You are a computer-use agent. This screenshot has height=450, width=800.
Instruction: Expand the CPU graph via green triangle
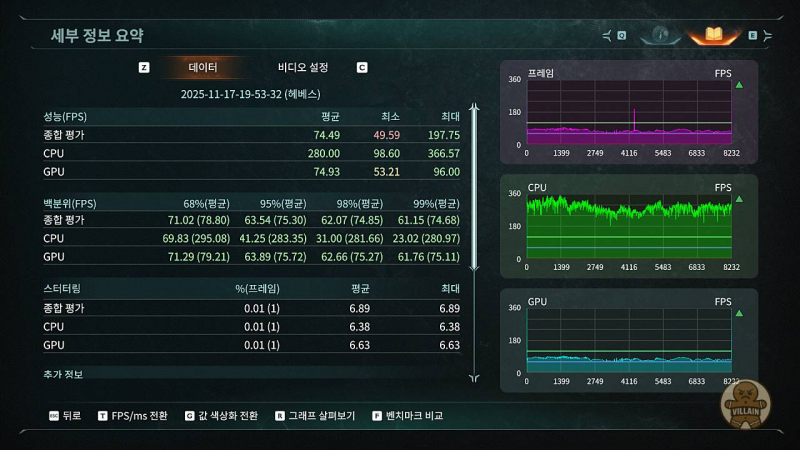click(x=739, y=200)
